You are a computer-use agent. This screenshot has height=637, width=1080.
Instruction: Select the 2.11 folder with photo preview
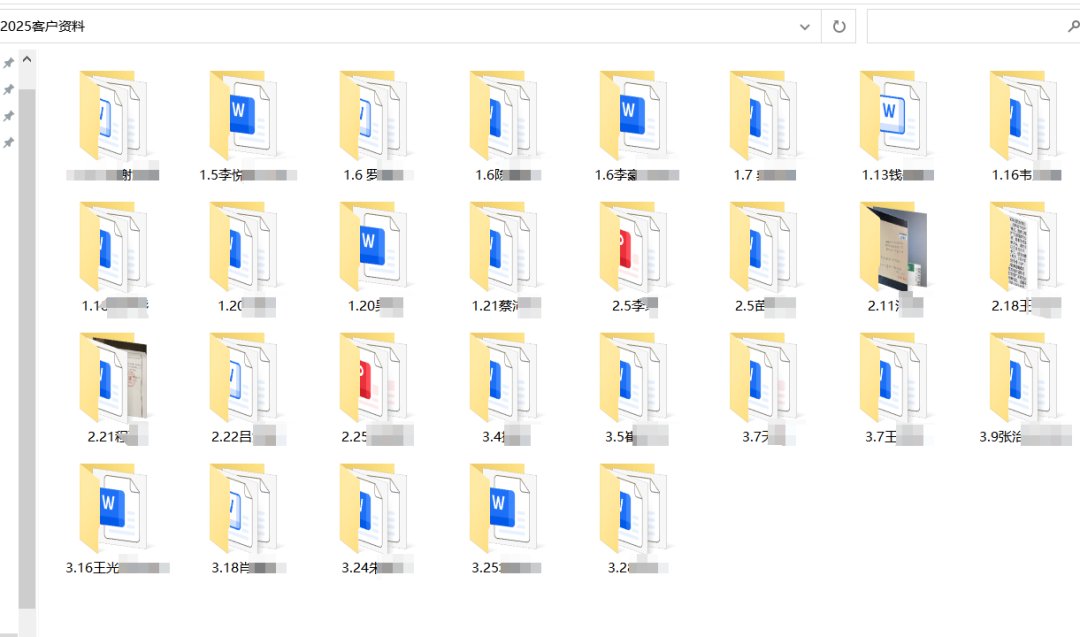pyautogui.click(x=894, y=257)
